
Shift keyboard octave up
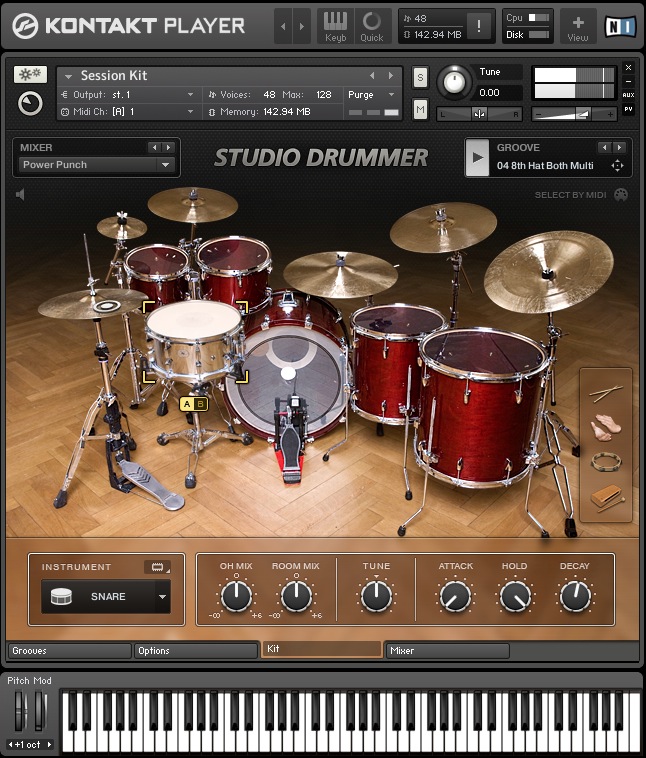point(49,744)
